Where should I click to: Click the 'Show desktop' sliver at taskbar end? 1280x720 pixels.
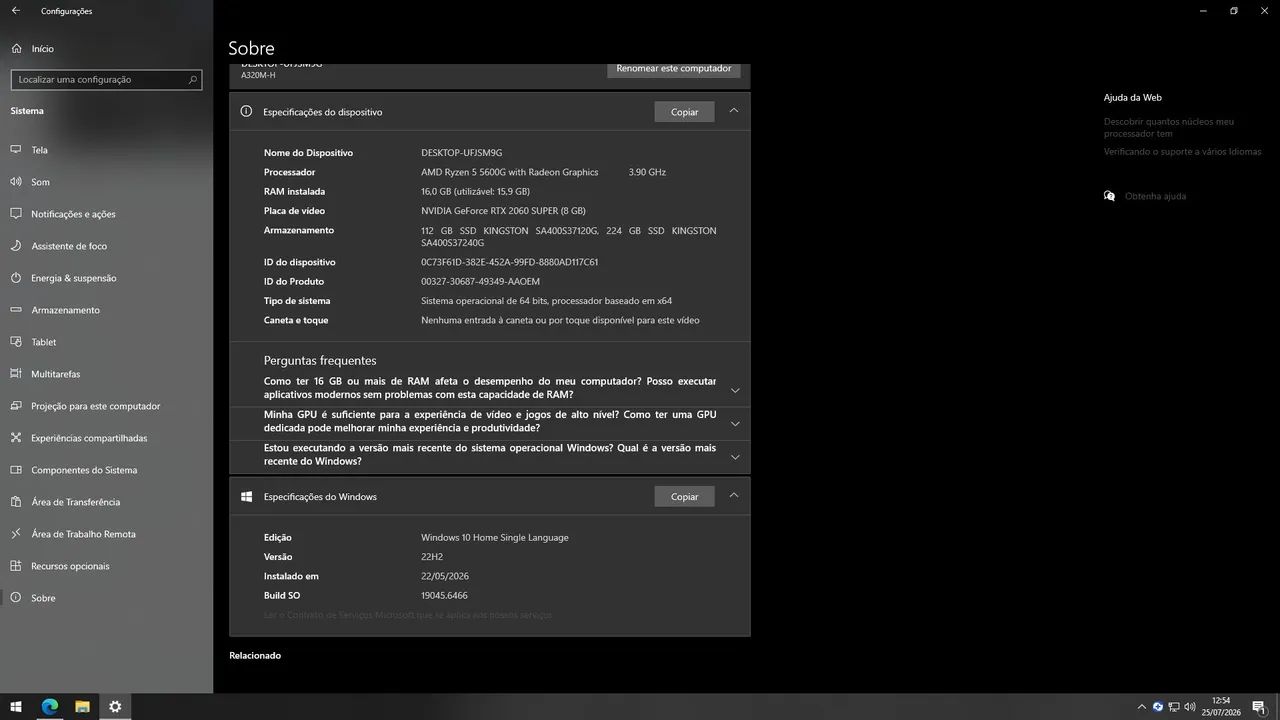click(1277, 707)
